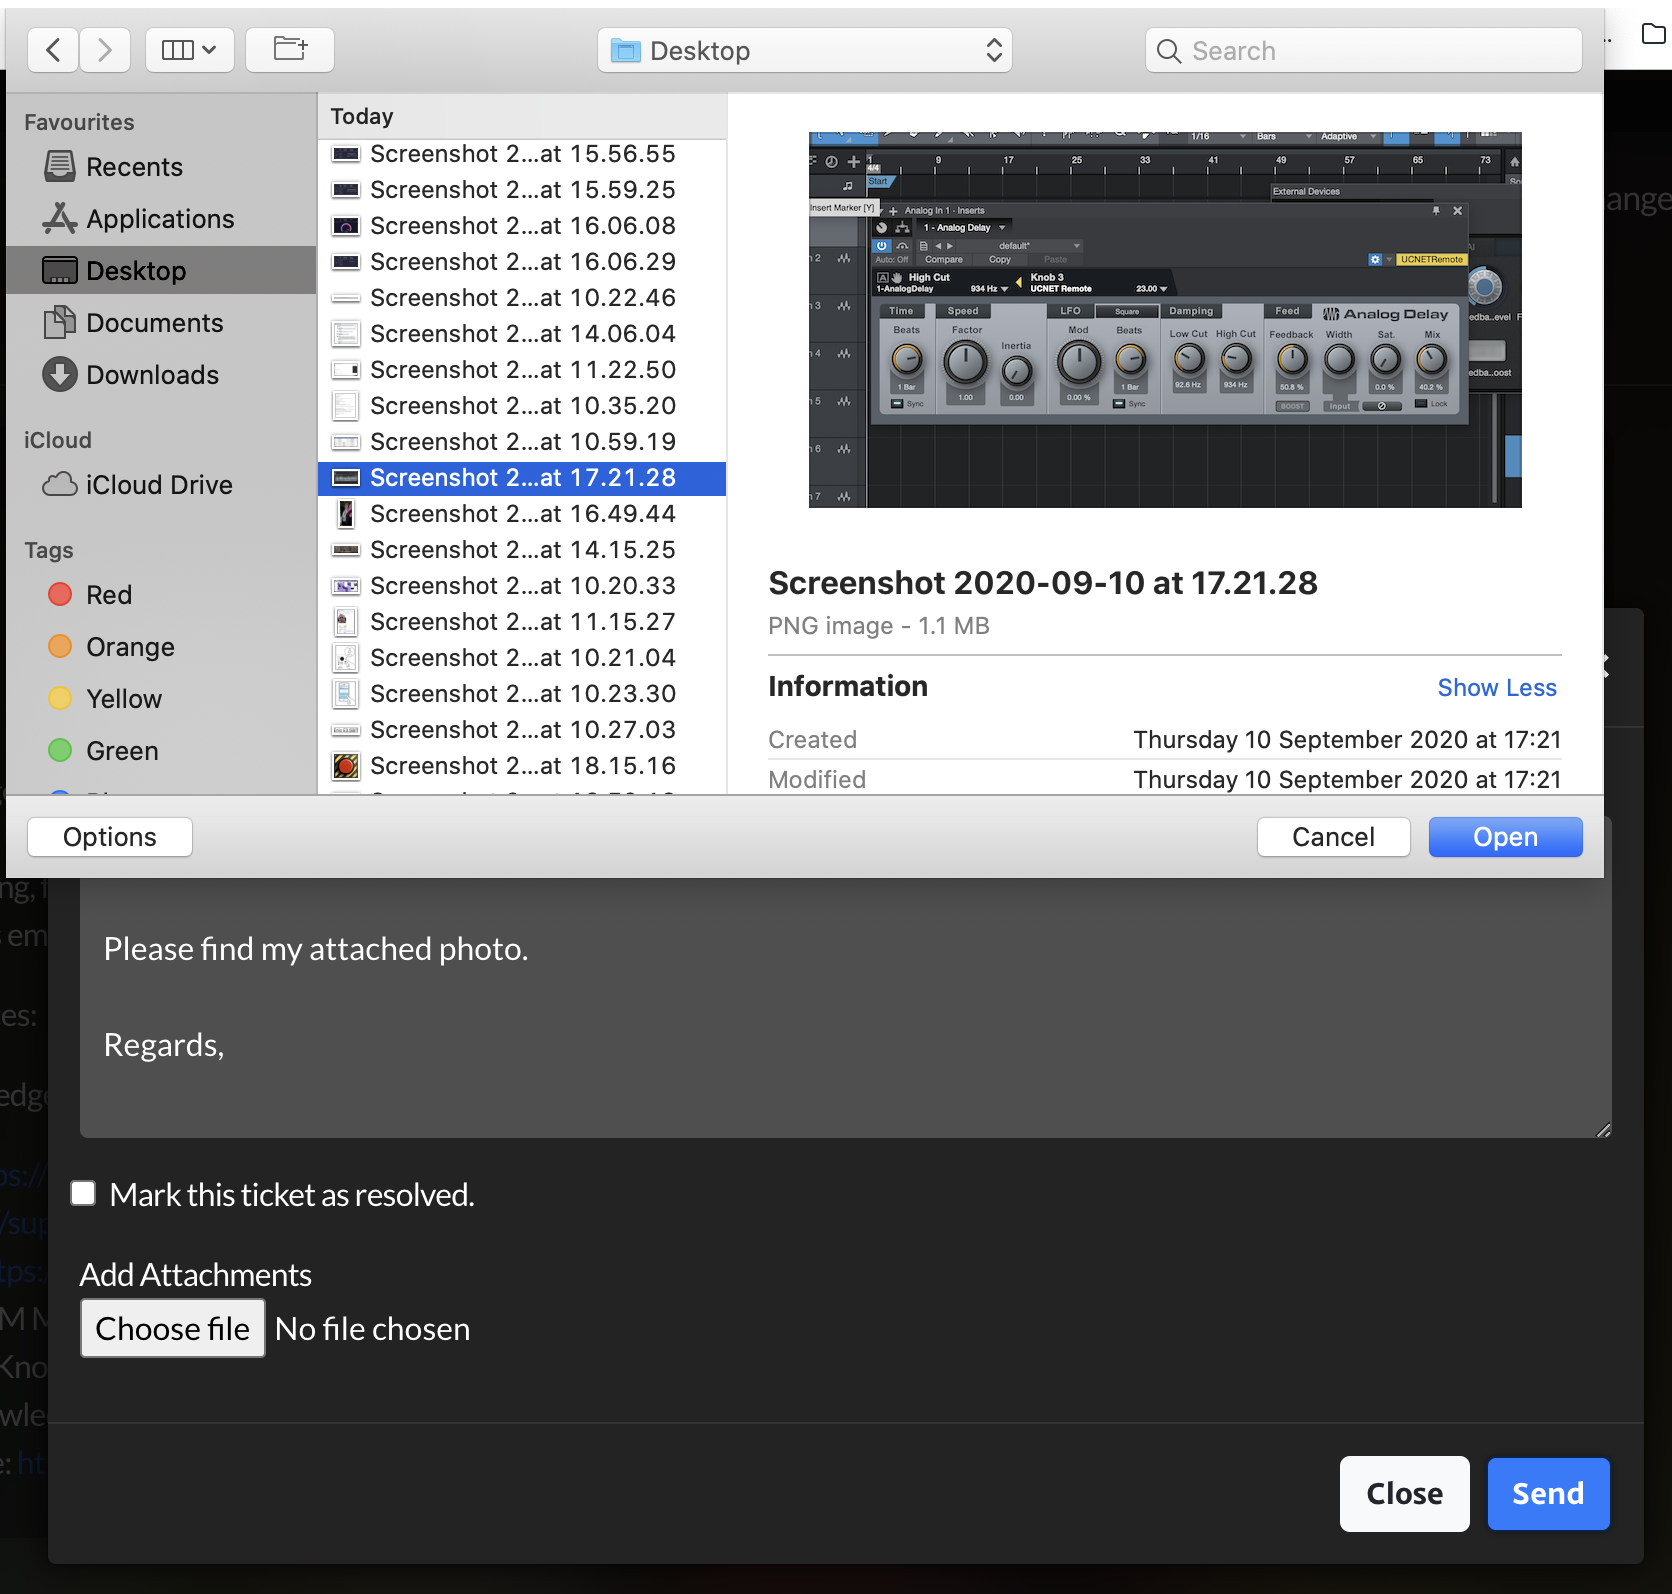This screenshot has width=1672, height=1594.
Task: Select Screenshot 2...at 16.49.44 file
Action: tap(522, 514)
